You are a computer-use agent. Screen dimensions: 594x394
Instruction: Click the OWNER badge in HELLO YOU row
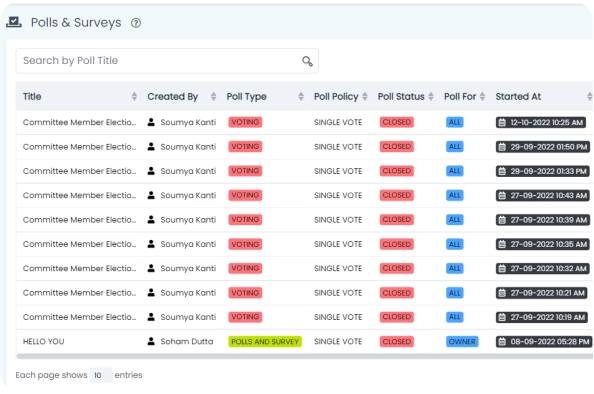[x=462, y=341]
